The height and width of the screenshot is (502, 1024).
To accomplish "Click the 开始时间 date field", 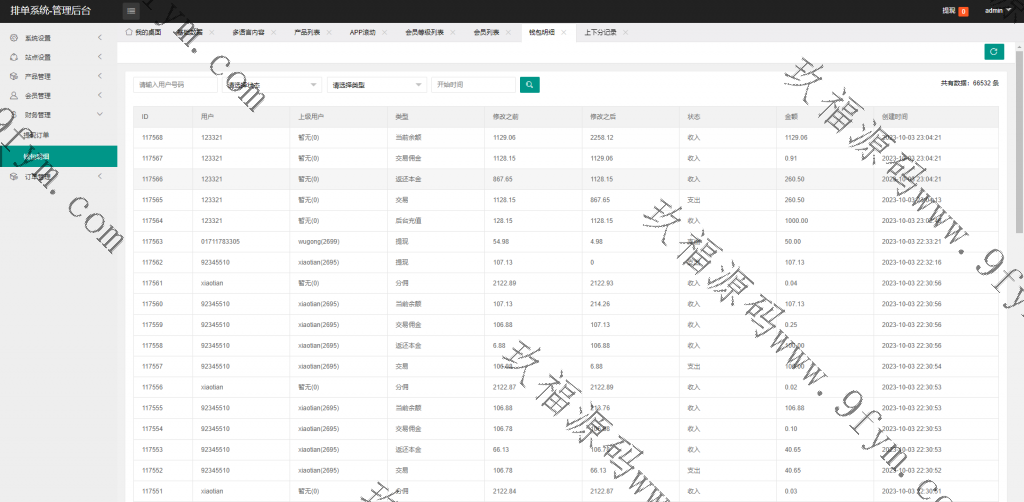I will pyautogui.click(x=472, y=85).
